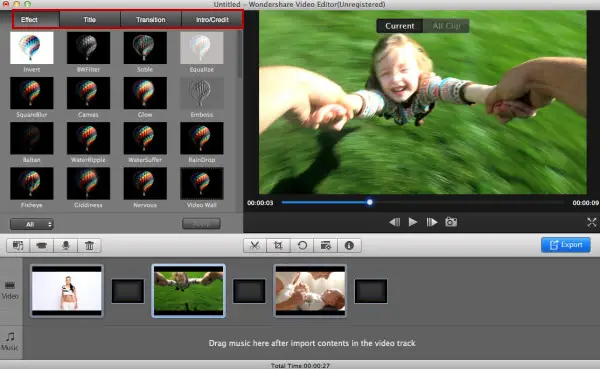600x369 pixels.
Task: Enter full screen preview mode
Action: click(x=592, y=222)
